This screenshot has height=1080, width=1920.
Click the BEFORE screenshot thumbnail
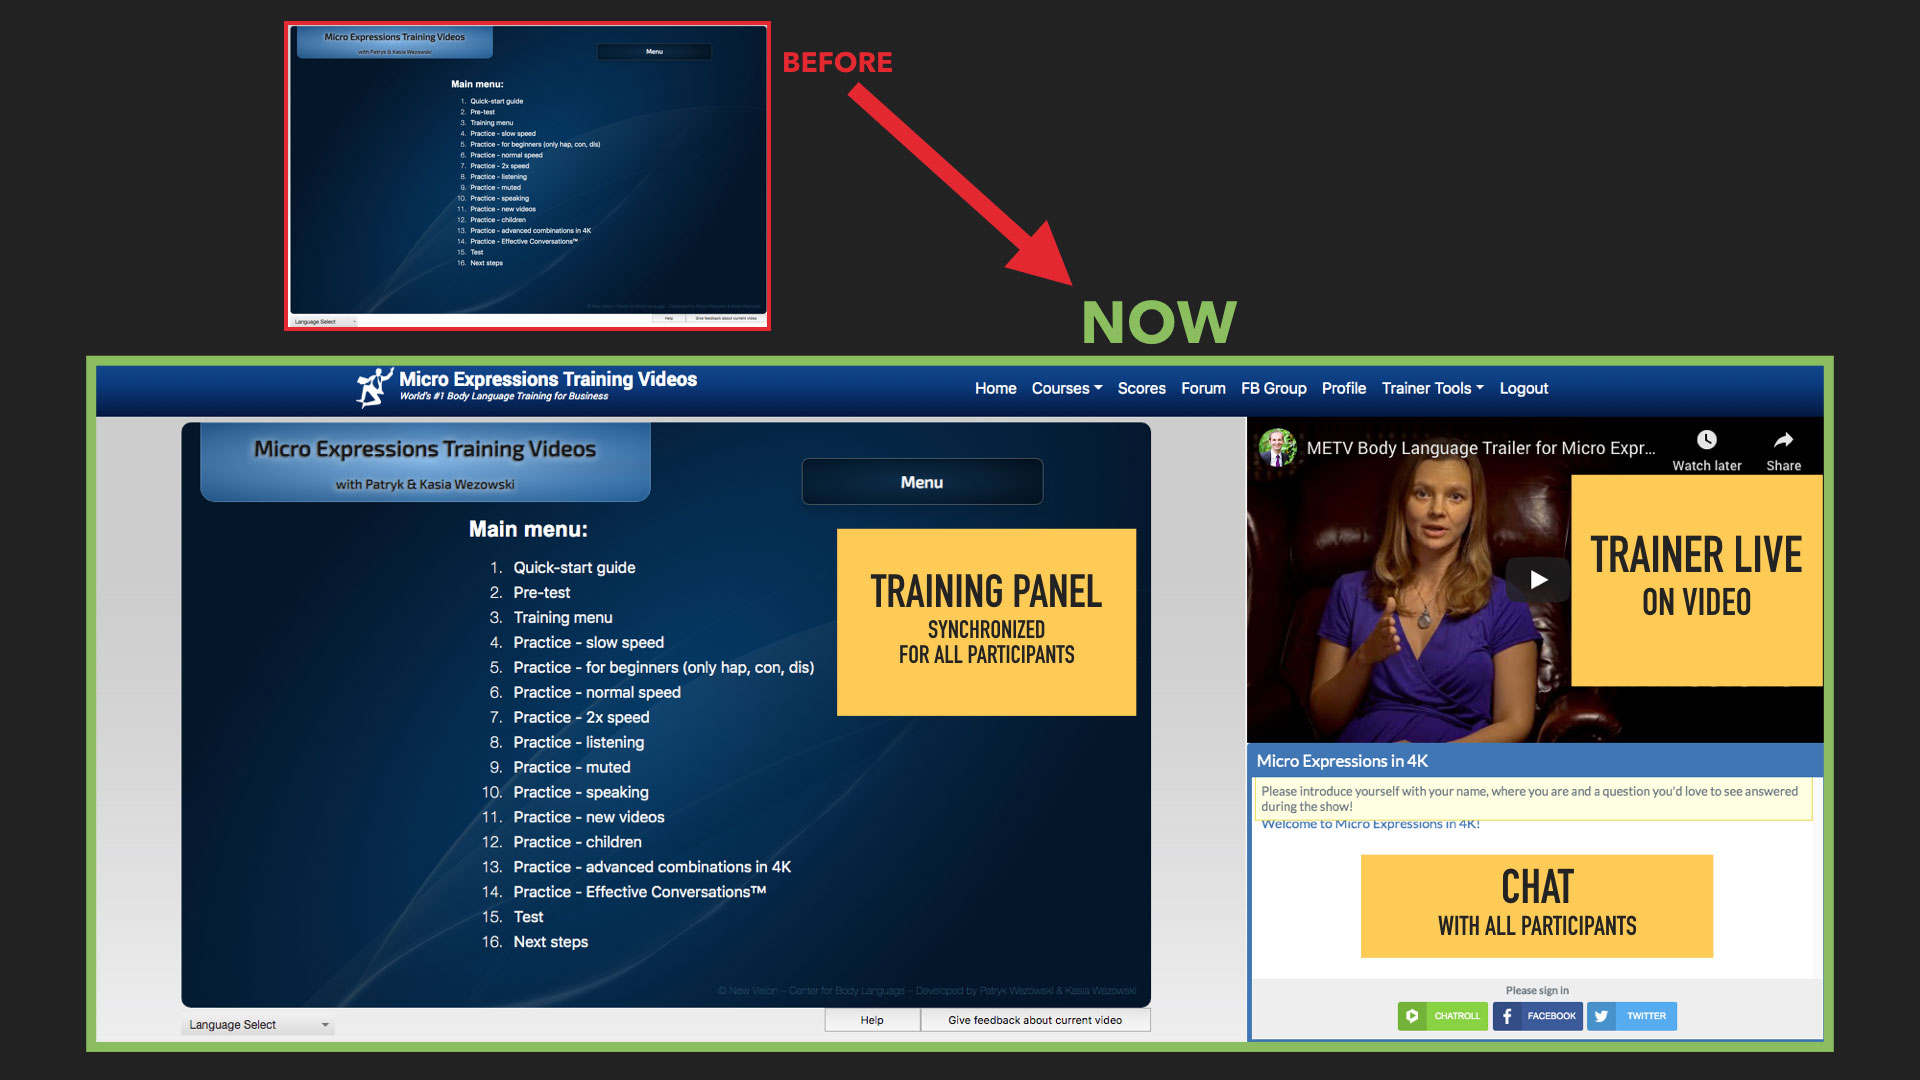coord(527,176)
